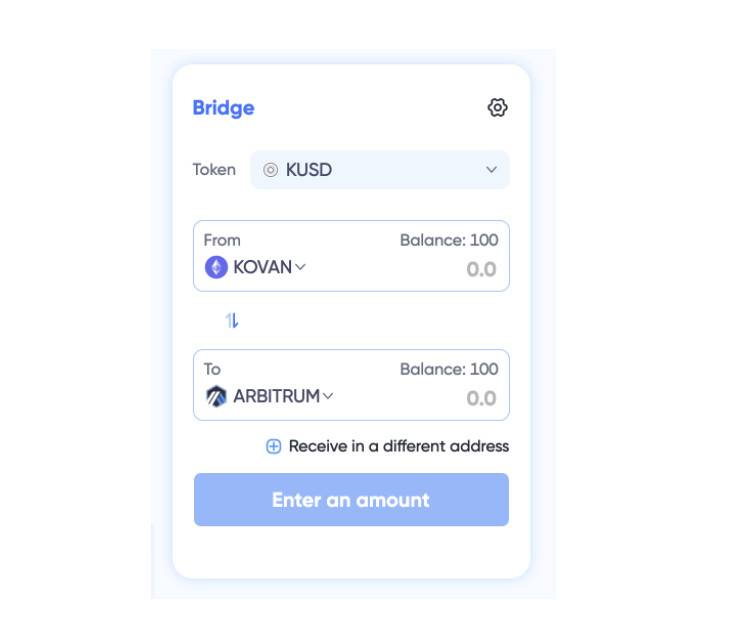Viewport: 731px width, 618px height.
Task: Click the chevron next to ARBITRUM
Action: click(x=328, y=396)
